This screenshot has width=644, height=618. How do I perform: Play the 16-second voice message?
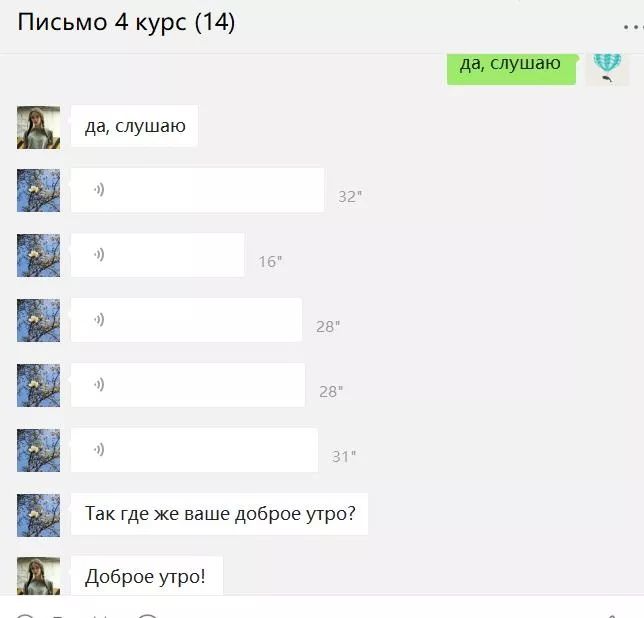[x=157, y=255]
